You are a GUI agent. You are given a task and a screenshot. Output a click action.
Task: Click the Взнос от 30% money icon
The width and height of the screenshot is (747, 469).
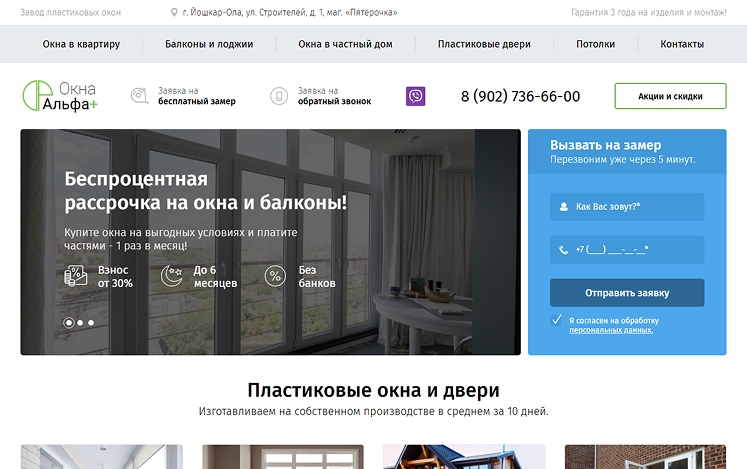coord(75,276)
